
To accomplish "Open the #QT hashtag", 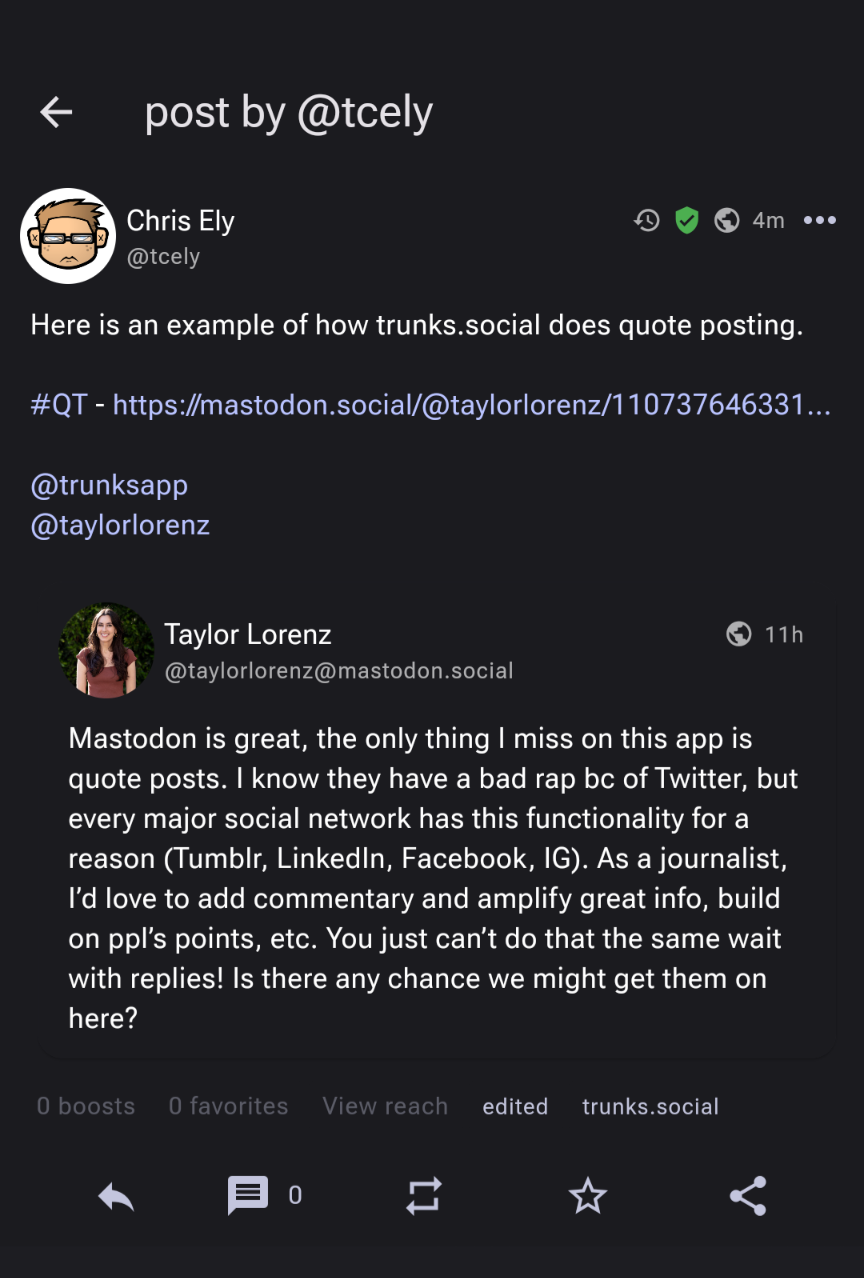I will (59, 405).
